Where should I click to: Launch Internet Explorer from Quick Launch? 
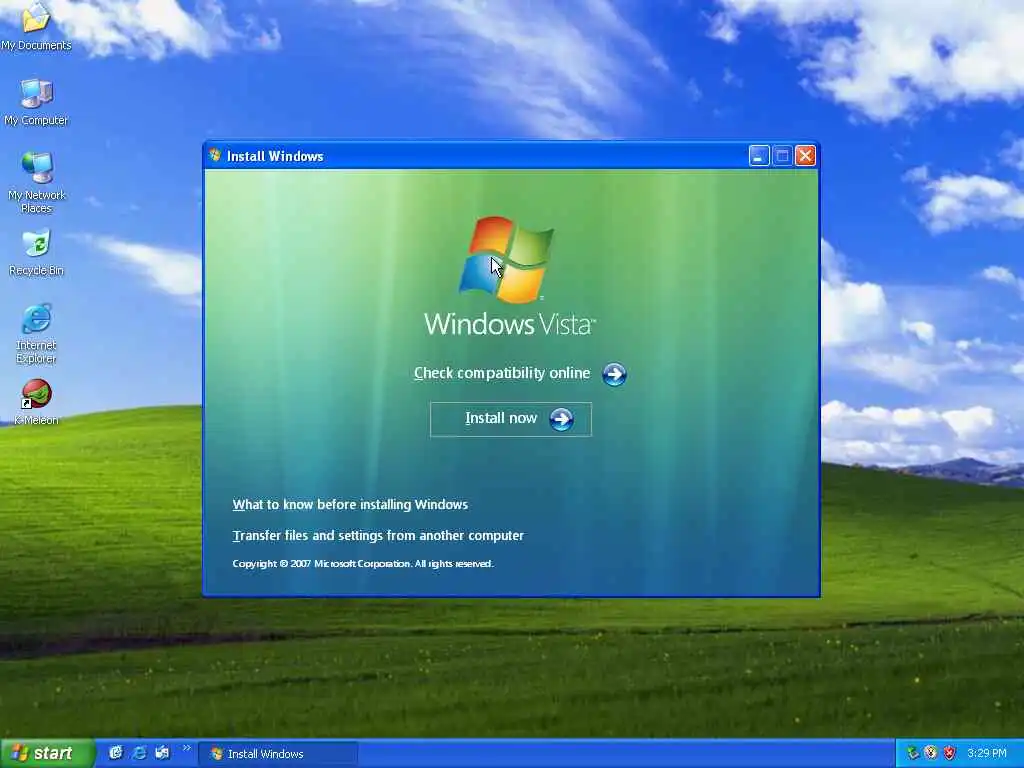pyautogui.click(x=139, y=753)
